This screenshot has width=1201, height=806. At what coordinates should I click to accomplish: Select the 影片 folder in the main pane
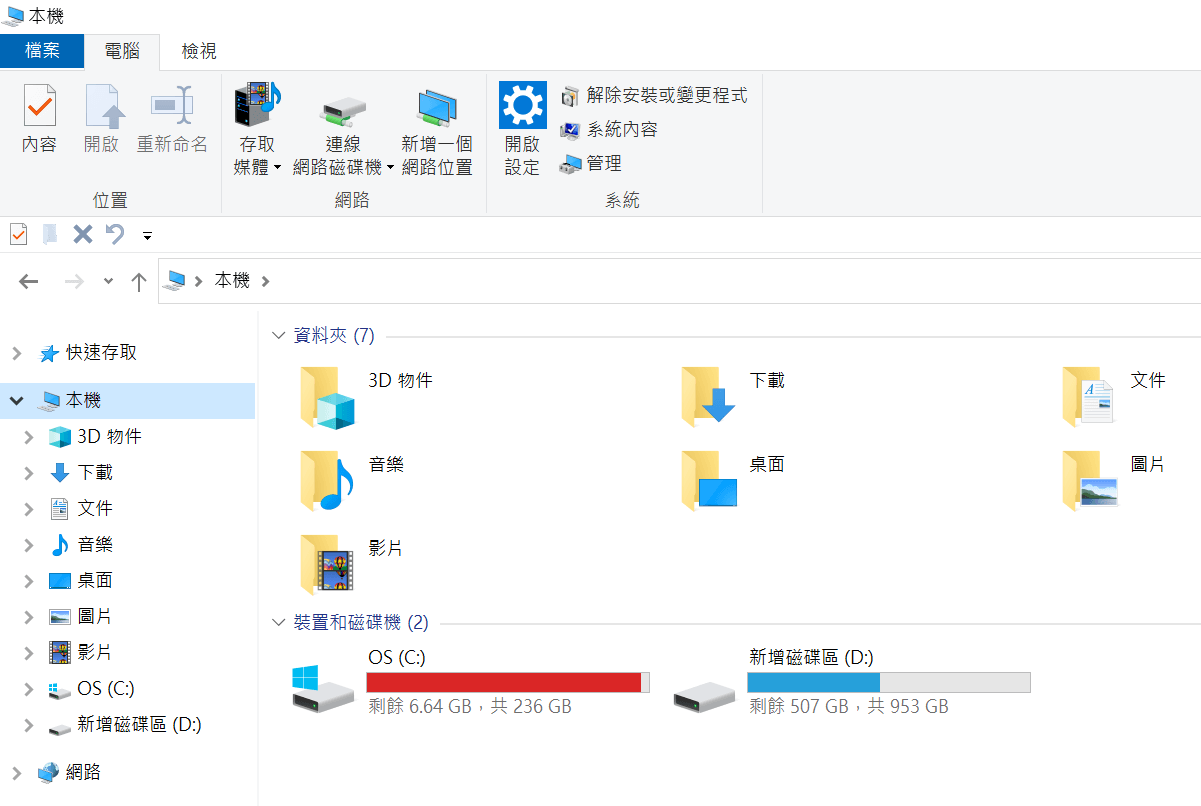pyautogui.click(x=328, y=565)
